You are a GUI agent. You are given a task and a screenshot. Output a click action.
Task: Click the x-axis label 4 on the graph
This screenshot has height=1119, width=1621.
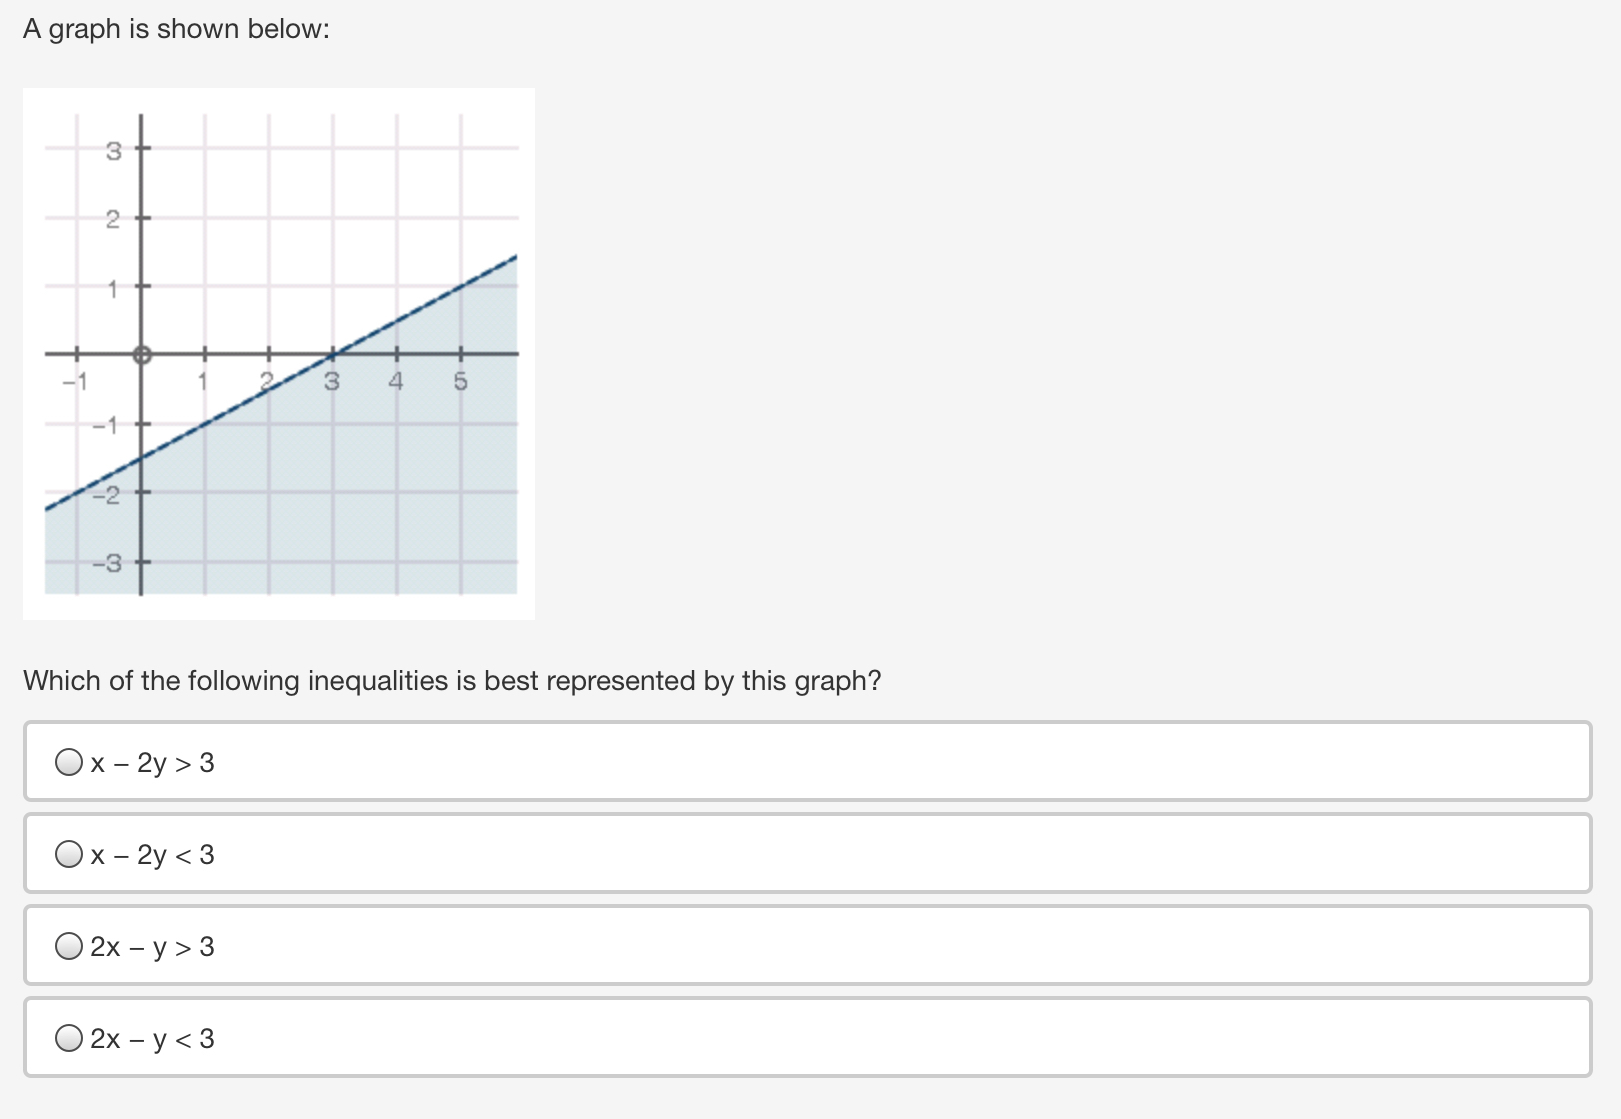(x=396, y=381)
